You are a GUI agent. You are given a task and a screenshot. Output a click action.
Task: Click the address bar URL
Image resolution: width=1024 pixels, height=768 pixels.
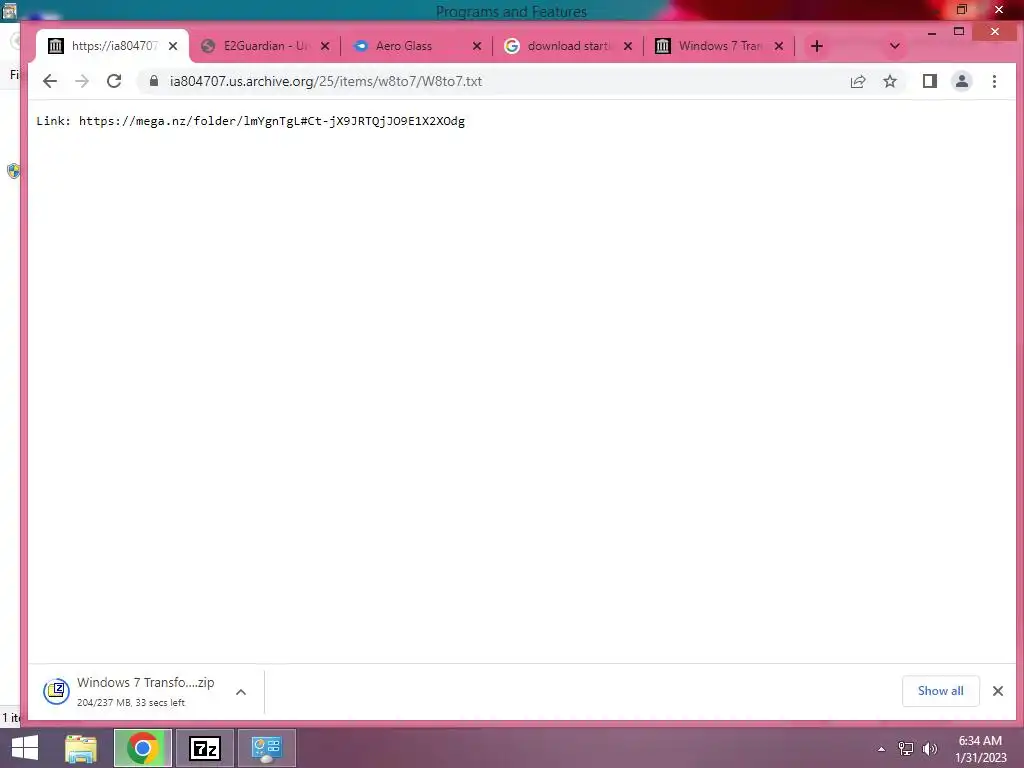coord(326,81)
